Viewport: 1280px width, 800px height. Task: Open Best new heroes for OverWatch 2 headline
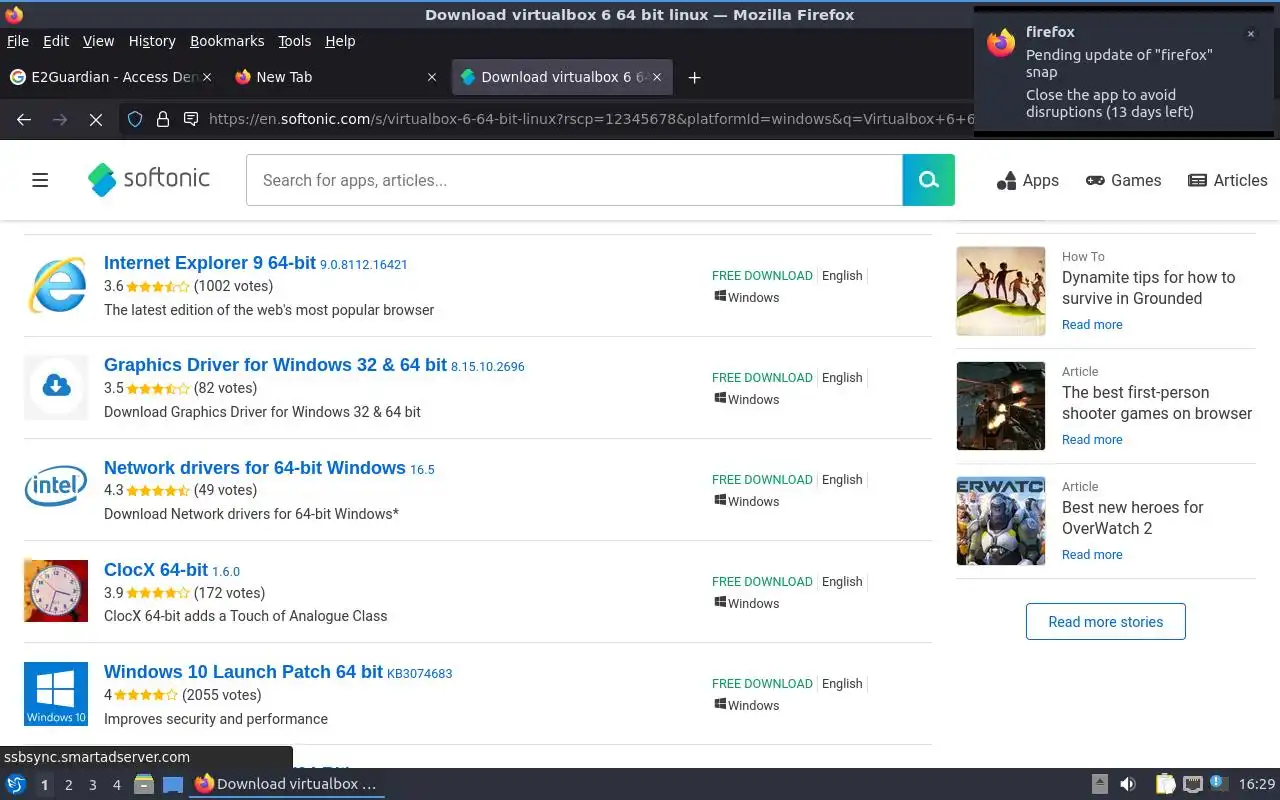tap(1133, 518)
